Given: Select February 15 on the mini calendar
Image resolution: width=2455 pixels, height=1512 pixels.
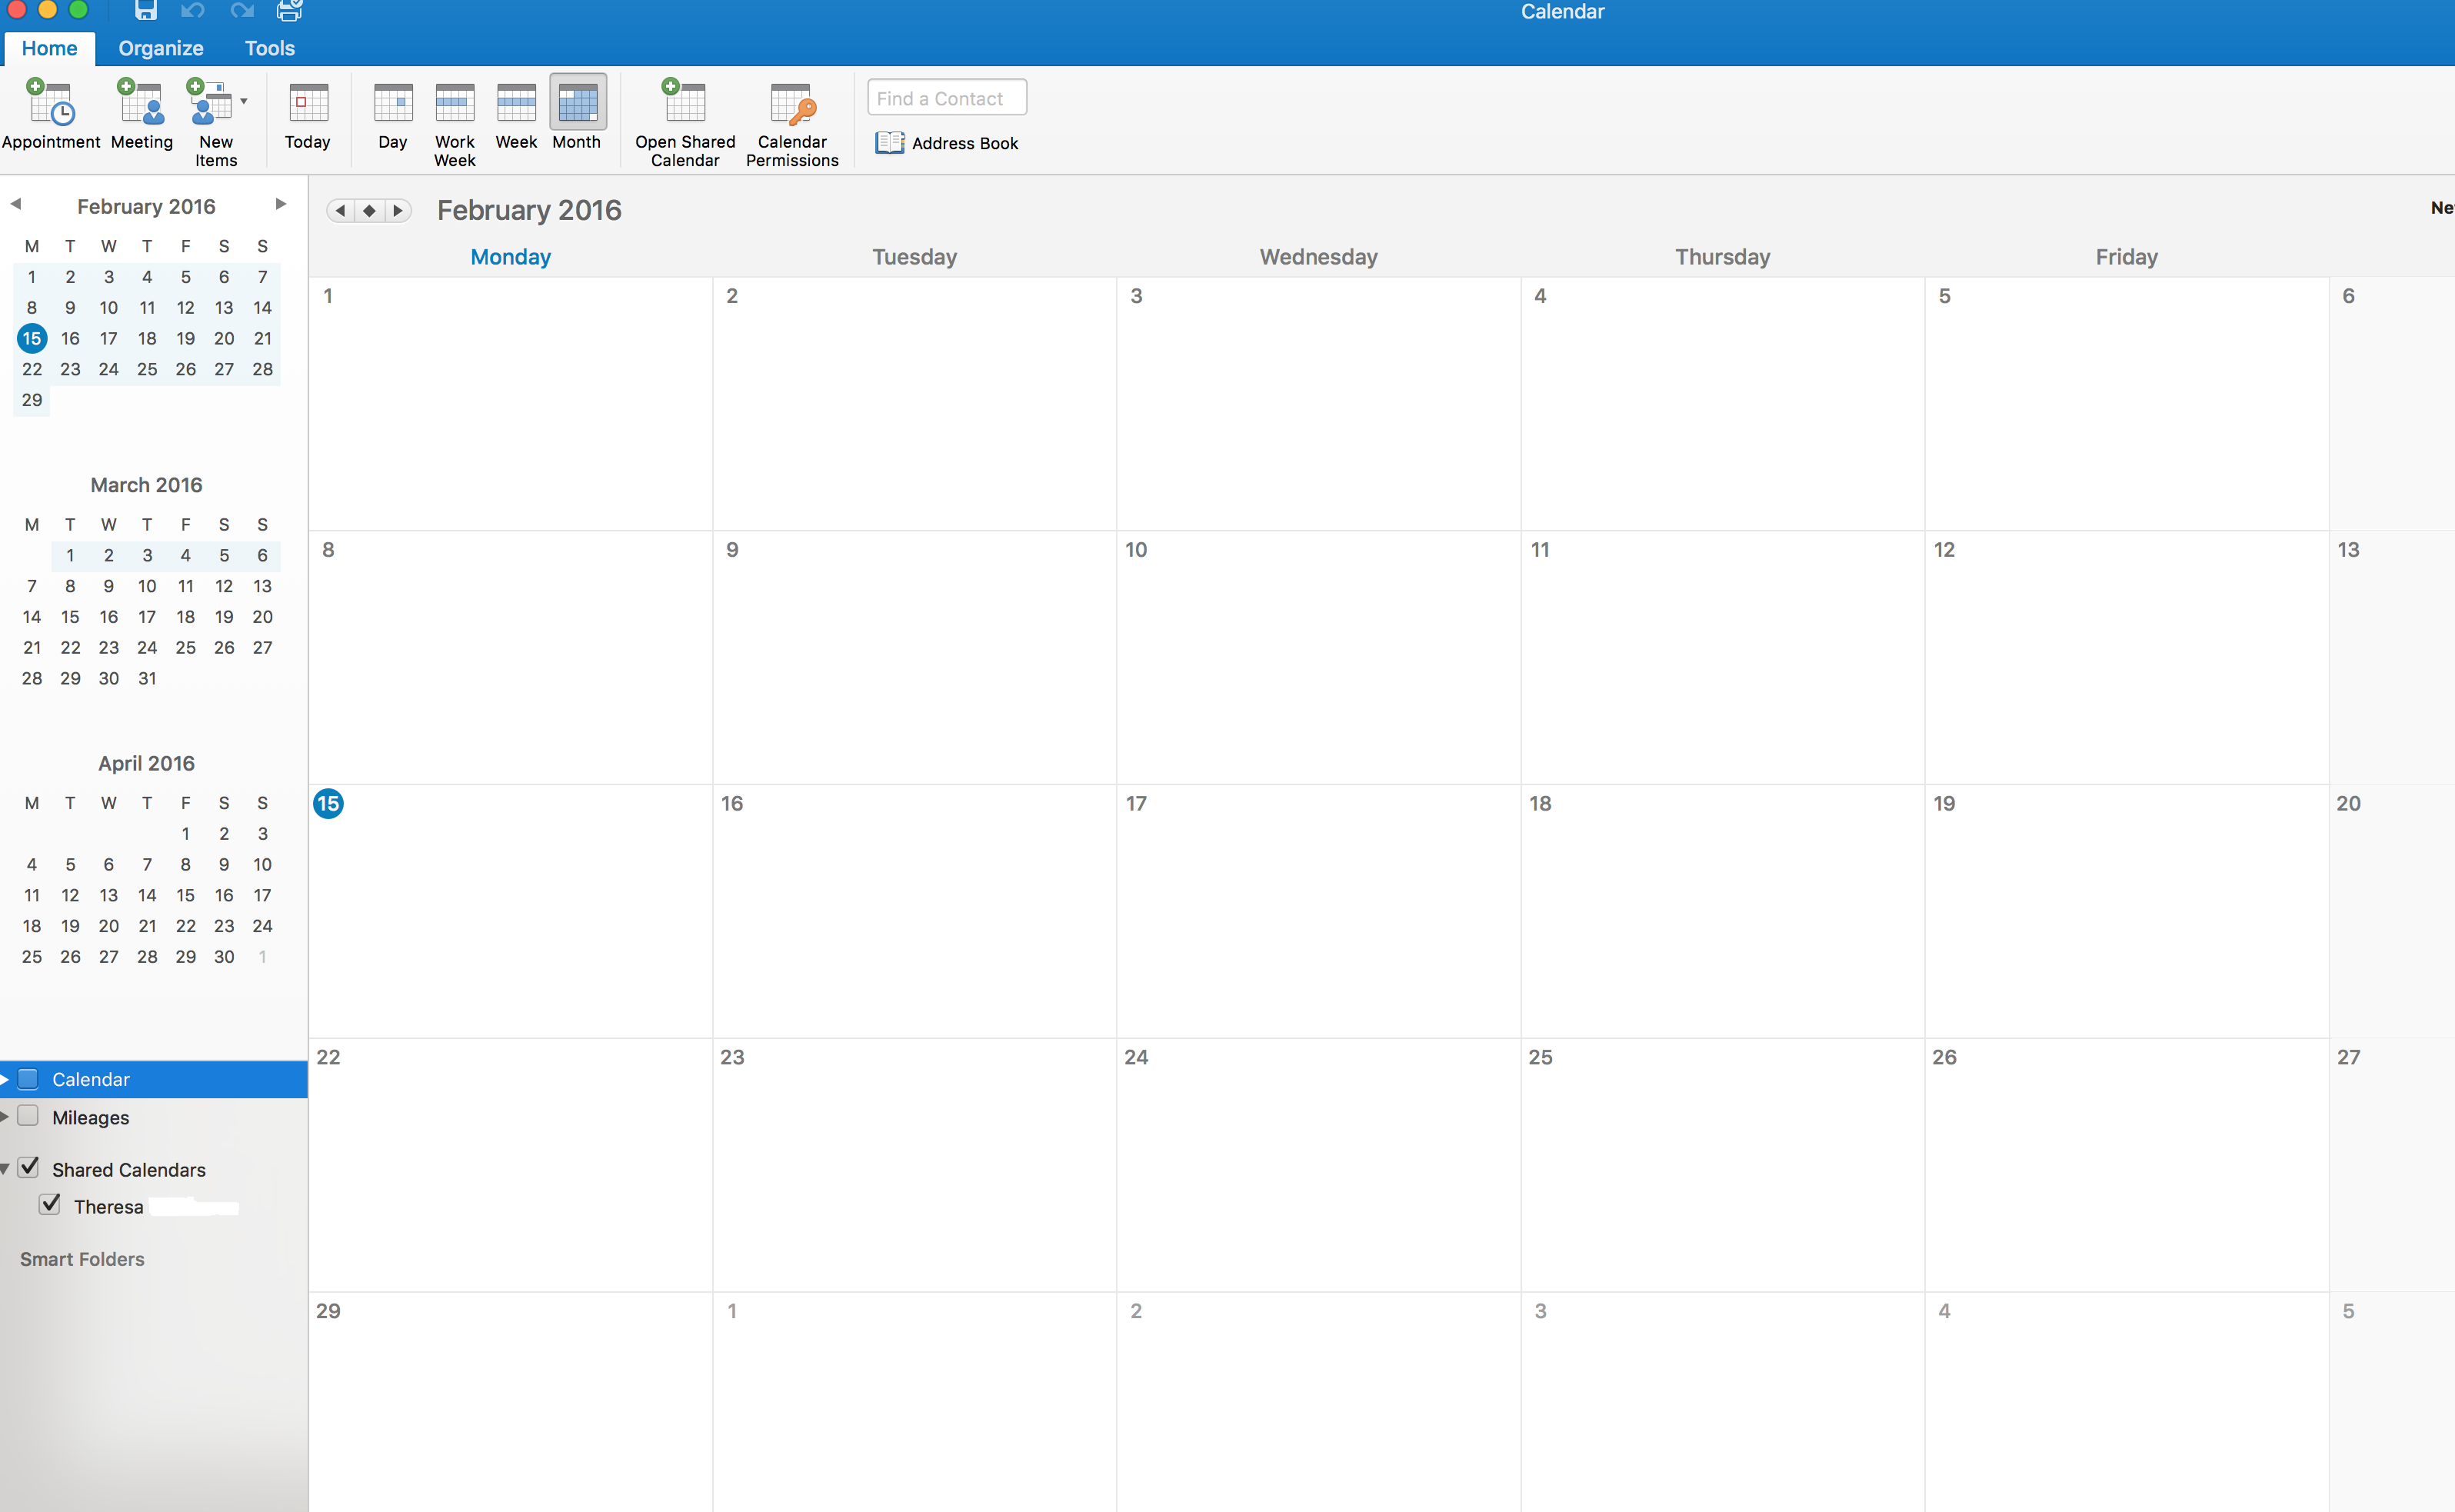Looking at the screenshot, I should tap(30, 338).
